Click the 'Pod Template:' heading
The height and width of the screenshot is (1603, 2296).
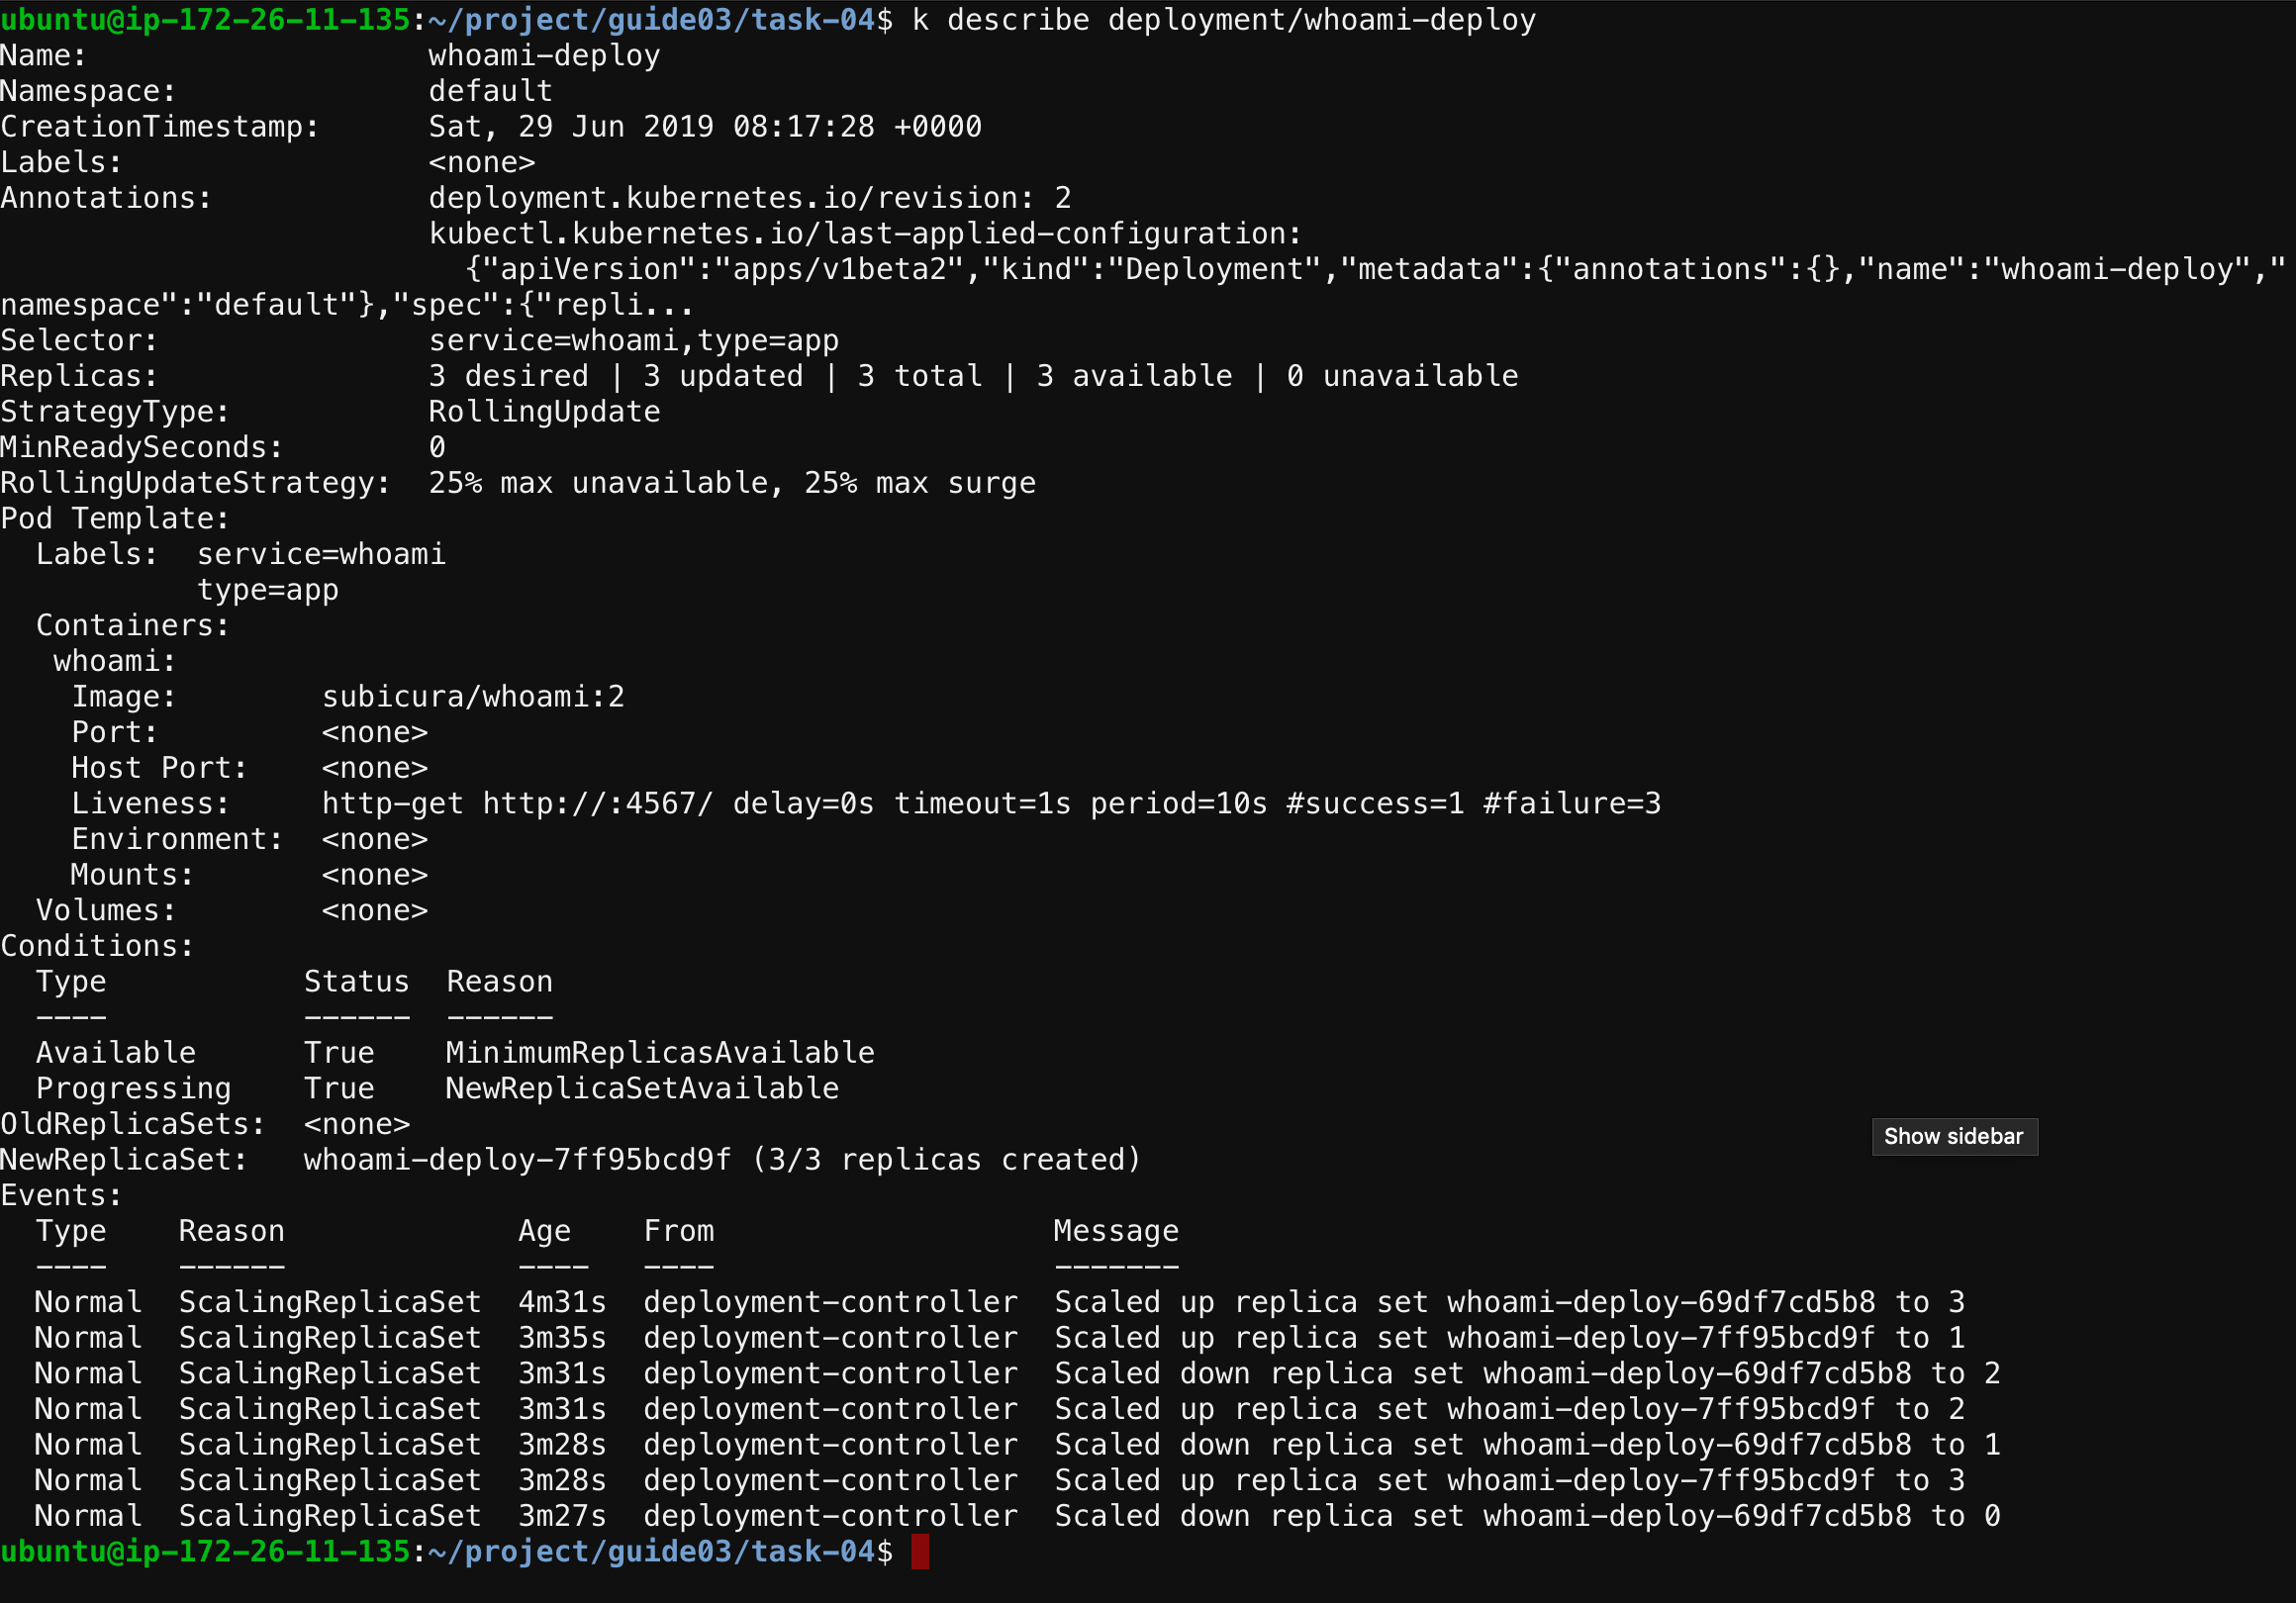point(115,519)
